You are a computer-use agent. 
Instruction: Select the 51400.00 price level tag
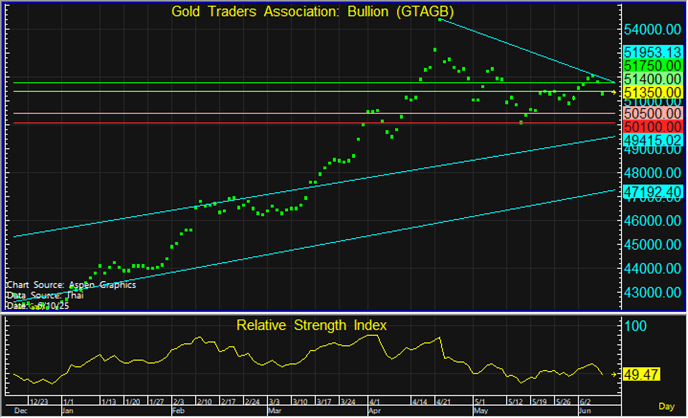(x=651, y=78)
